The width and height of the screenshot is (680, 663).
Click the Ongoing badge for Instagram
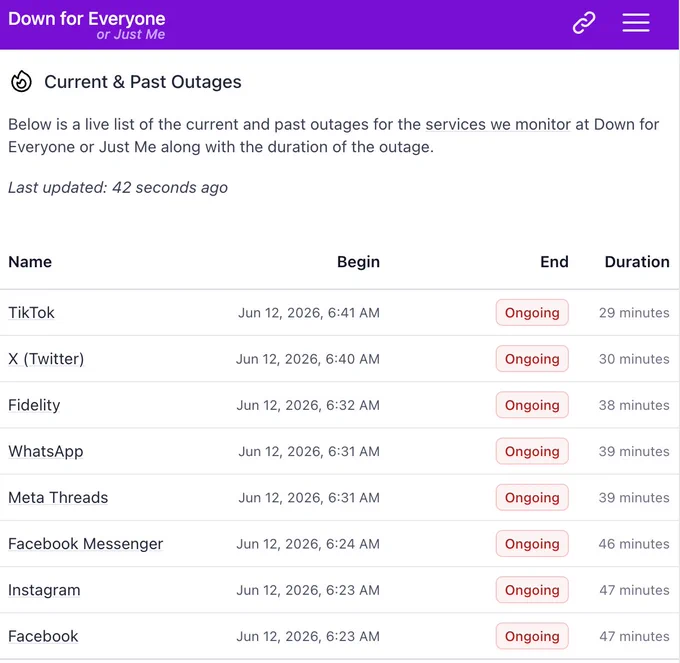[x=532, y=590]
